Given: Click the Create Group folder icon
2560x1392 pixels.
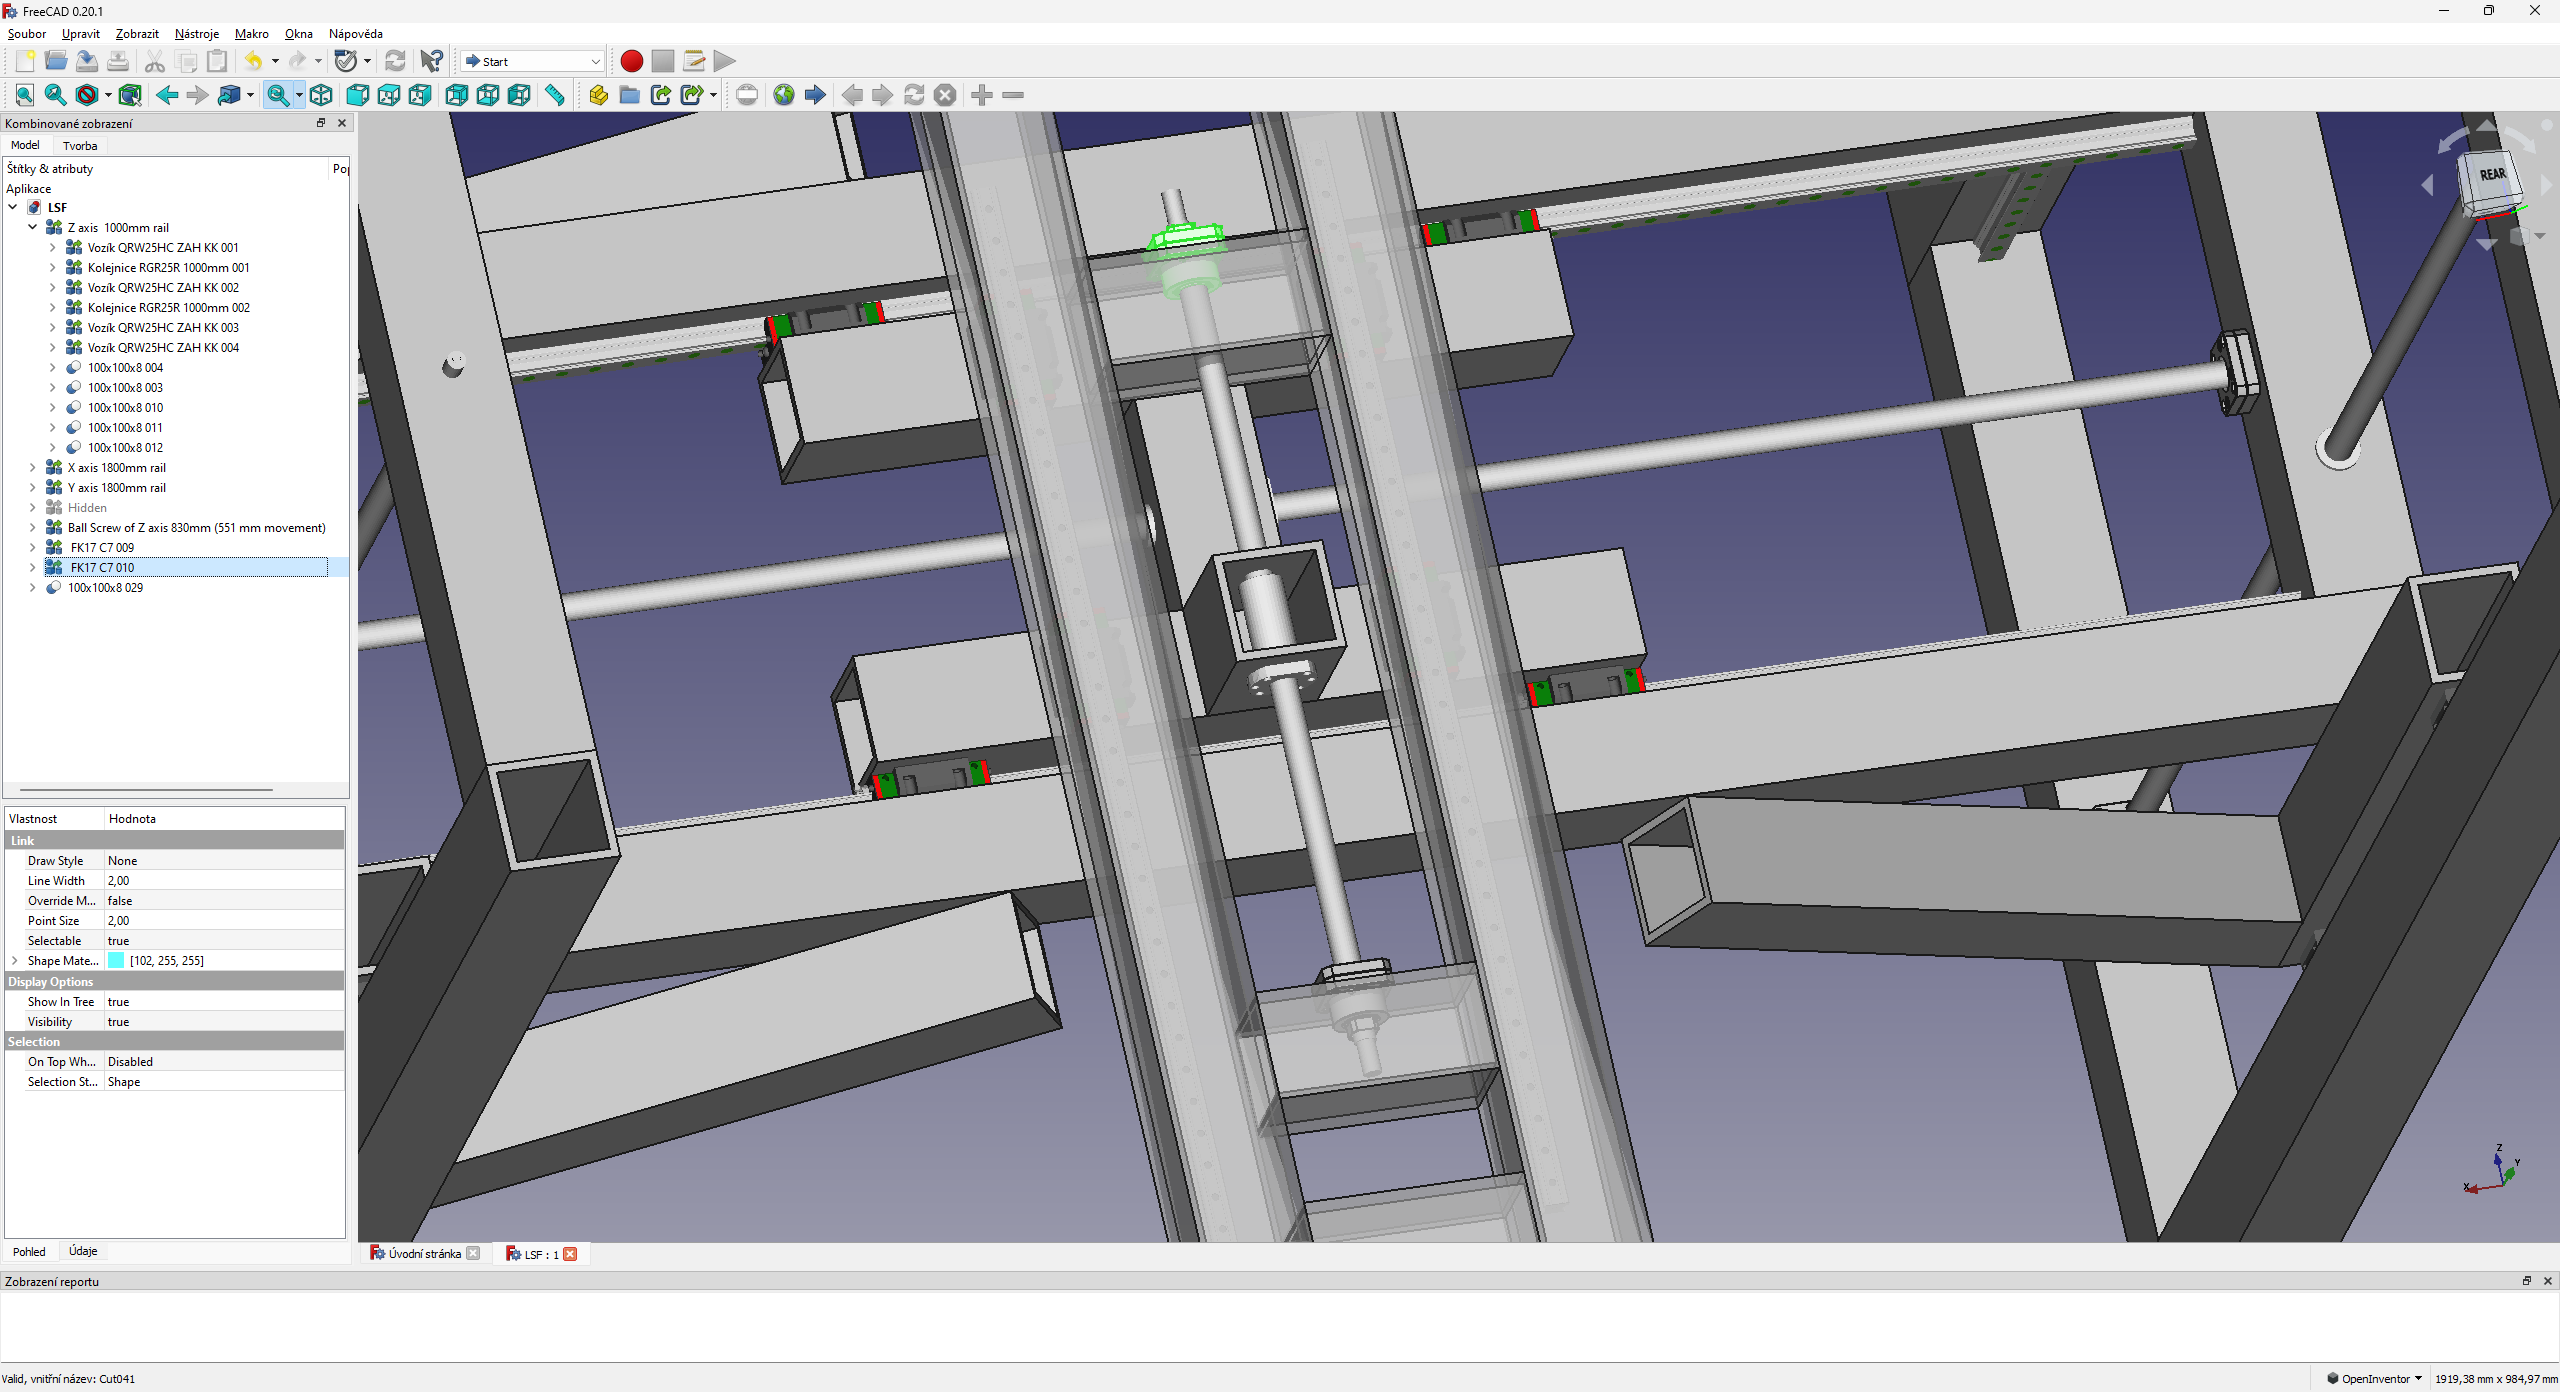Looking at the screenshot, I should [629, 95].
